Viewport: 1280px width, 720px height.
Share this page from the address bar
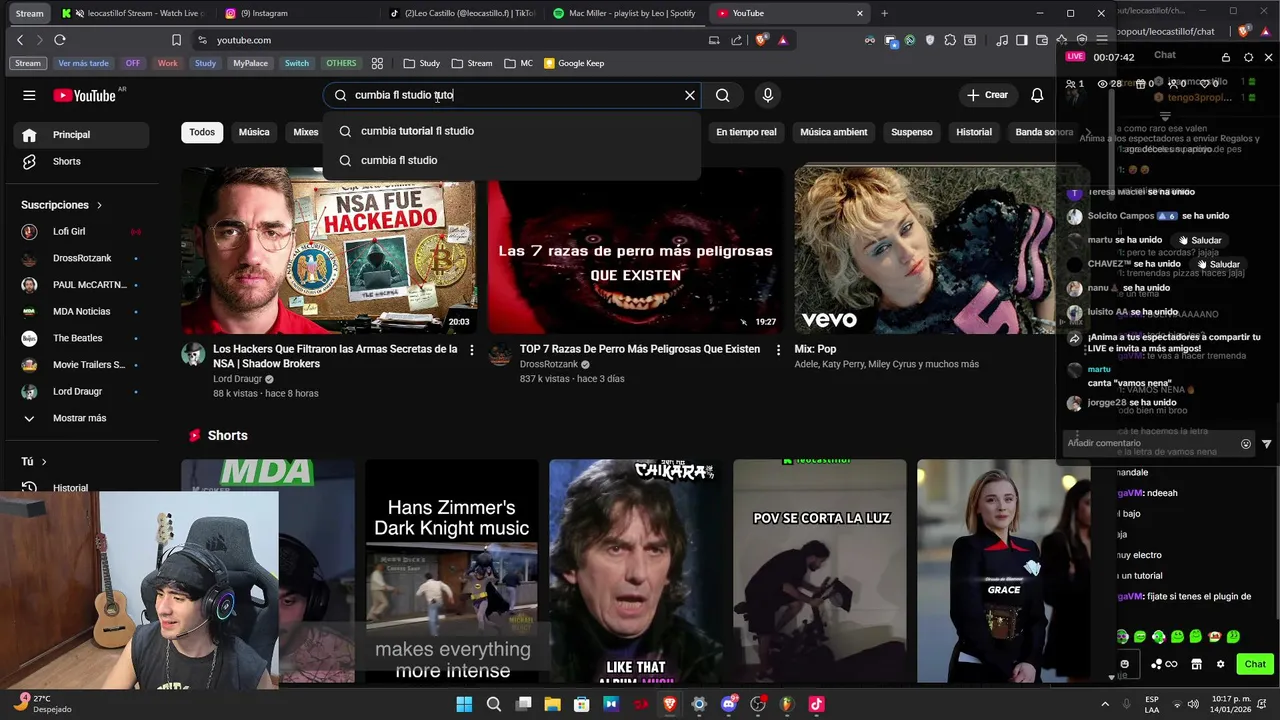coord(737,40)
